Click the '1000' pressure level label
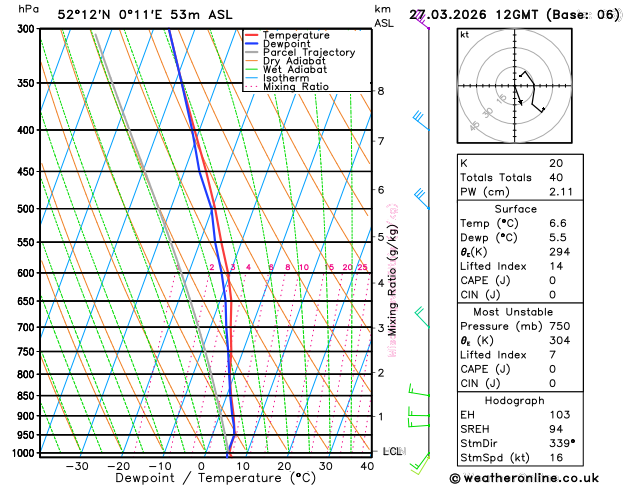Screen dimensions: 629x486 point(26,453)
